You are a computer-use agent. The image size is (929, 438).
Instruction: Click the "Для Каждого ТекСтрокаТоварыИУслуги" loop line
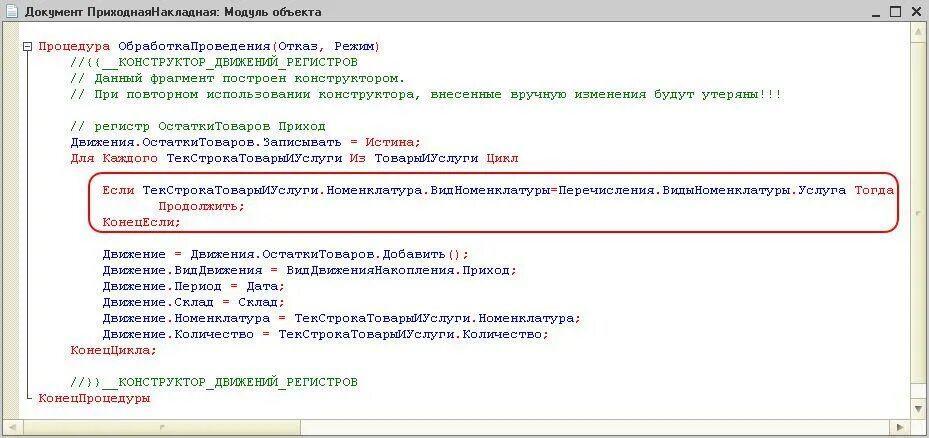point(294,158)
